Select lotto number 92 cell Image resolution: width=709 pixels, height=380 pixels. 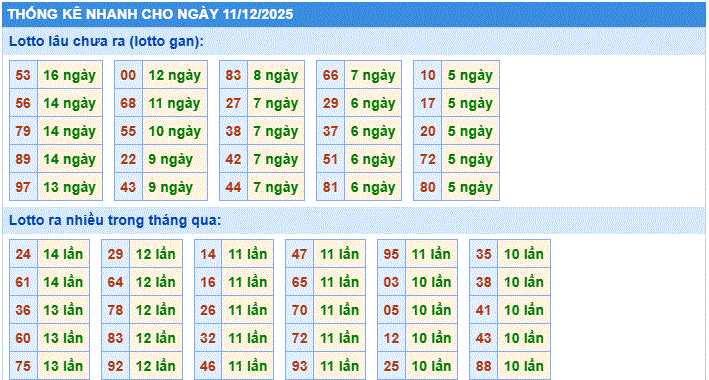click(115, 366)
